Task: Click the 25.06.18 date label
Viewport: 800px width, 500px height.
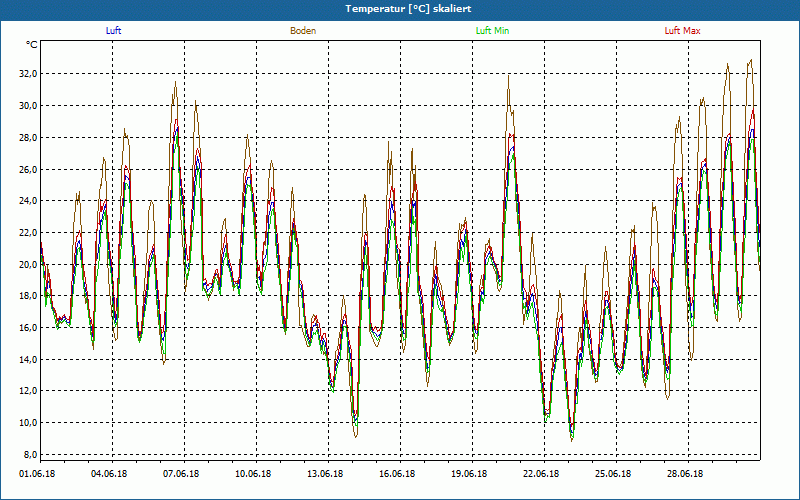Action: coord(613,474)
